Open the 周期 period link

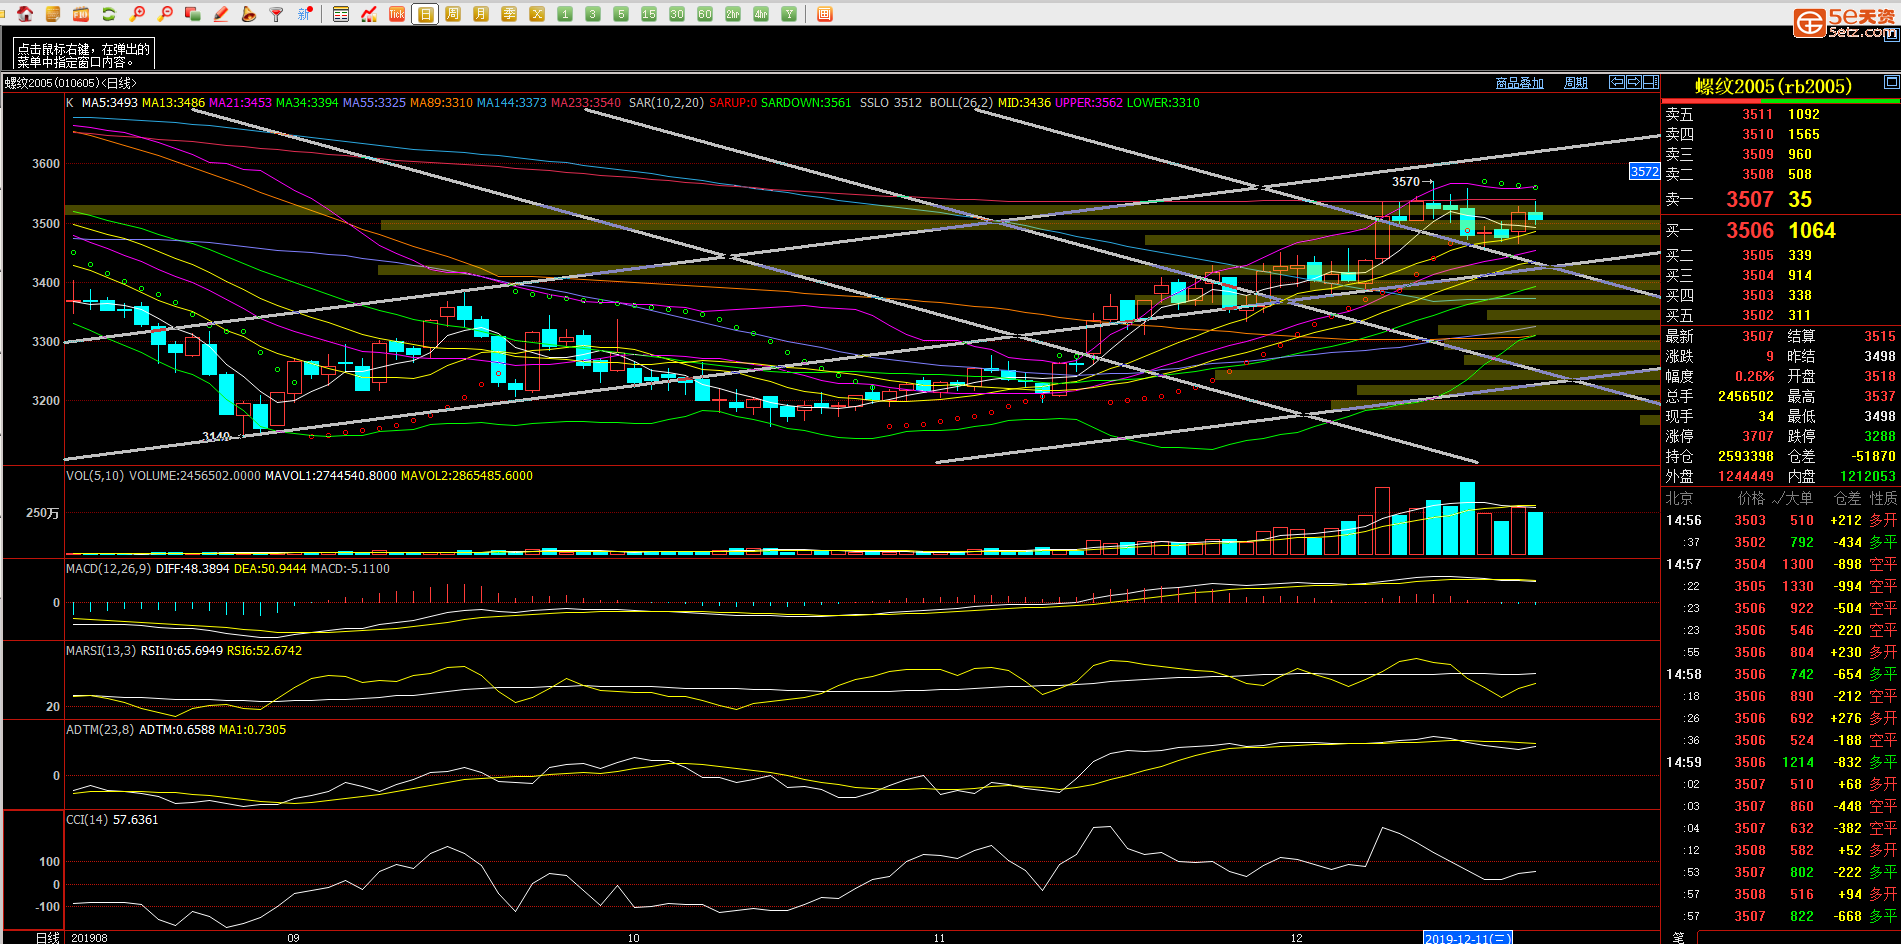[1575, 83]
